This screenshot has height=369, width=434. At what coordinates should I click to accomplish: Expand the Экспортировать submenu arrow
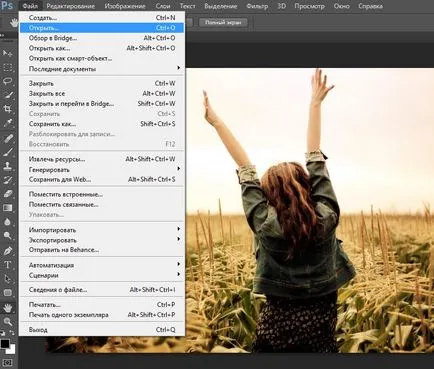(179, 239)
